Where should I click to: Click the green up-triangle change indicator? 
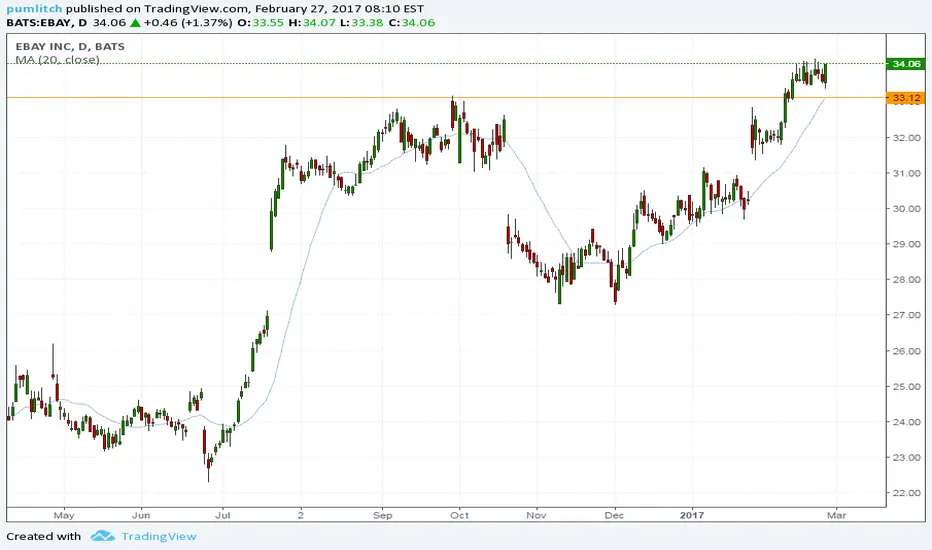[136, 23]
